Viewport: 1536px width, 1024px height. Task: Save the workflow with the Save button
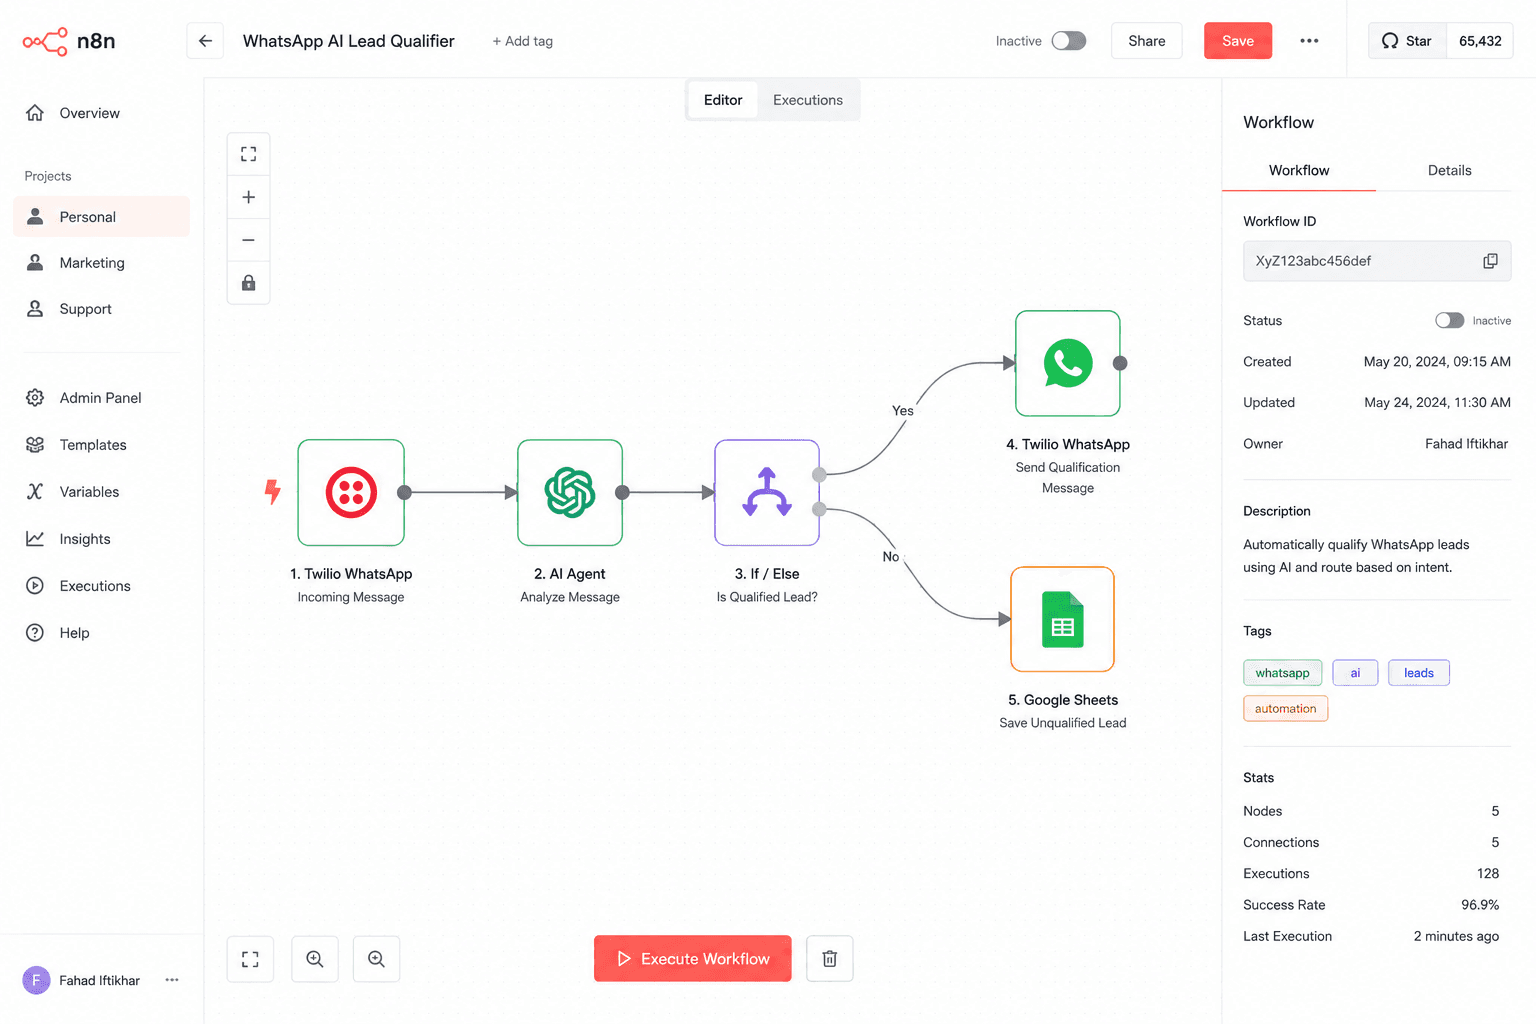[1238, 41]
